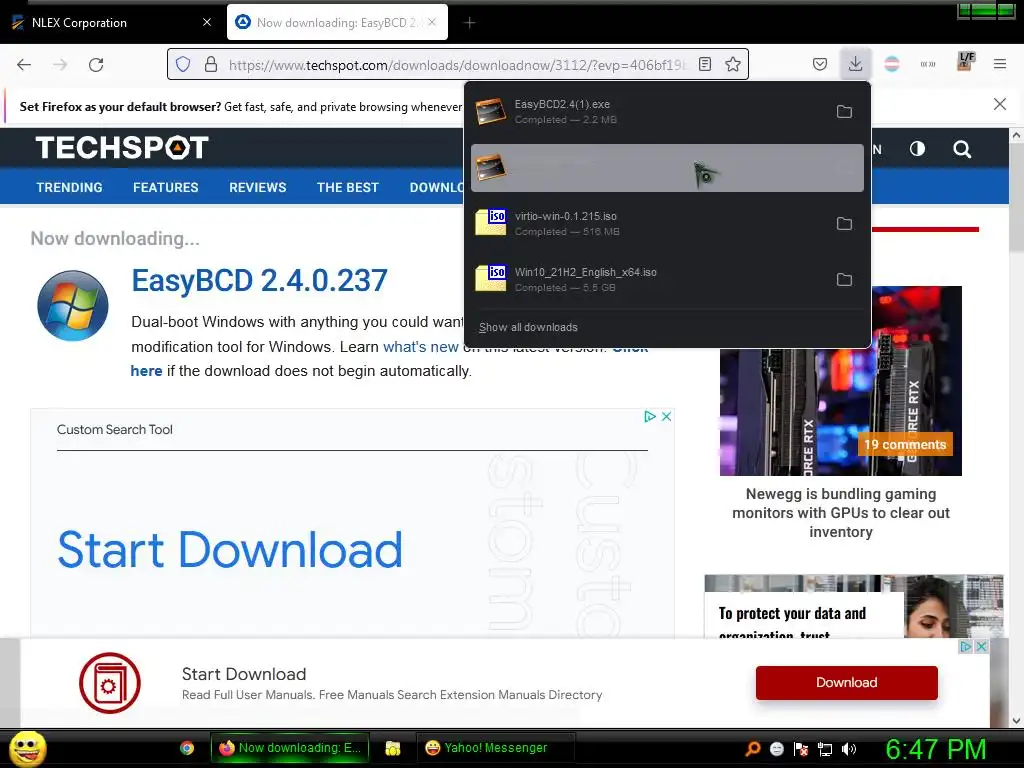Click the page scrollbar up arrow
The width and height of the screenshot is (1024, 768).
point(1016,135)
